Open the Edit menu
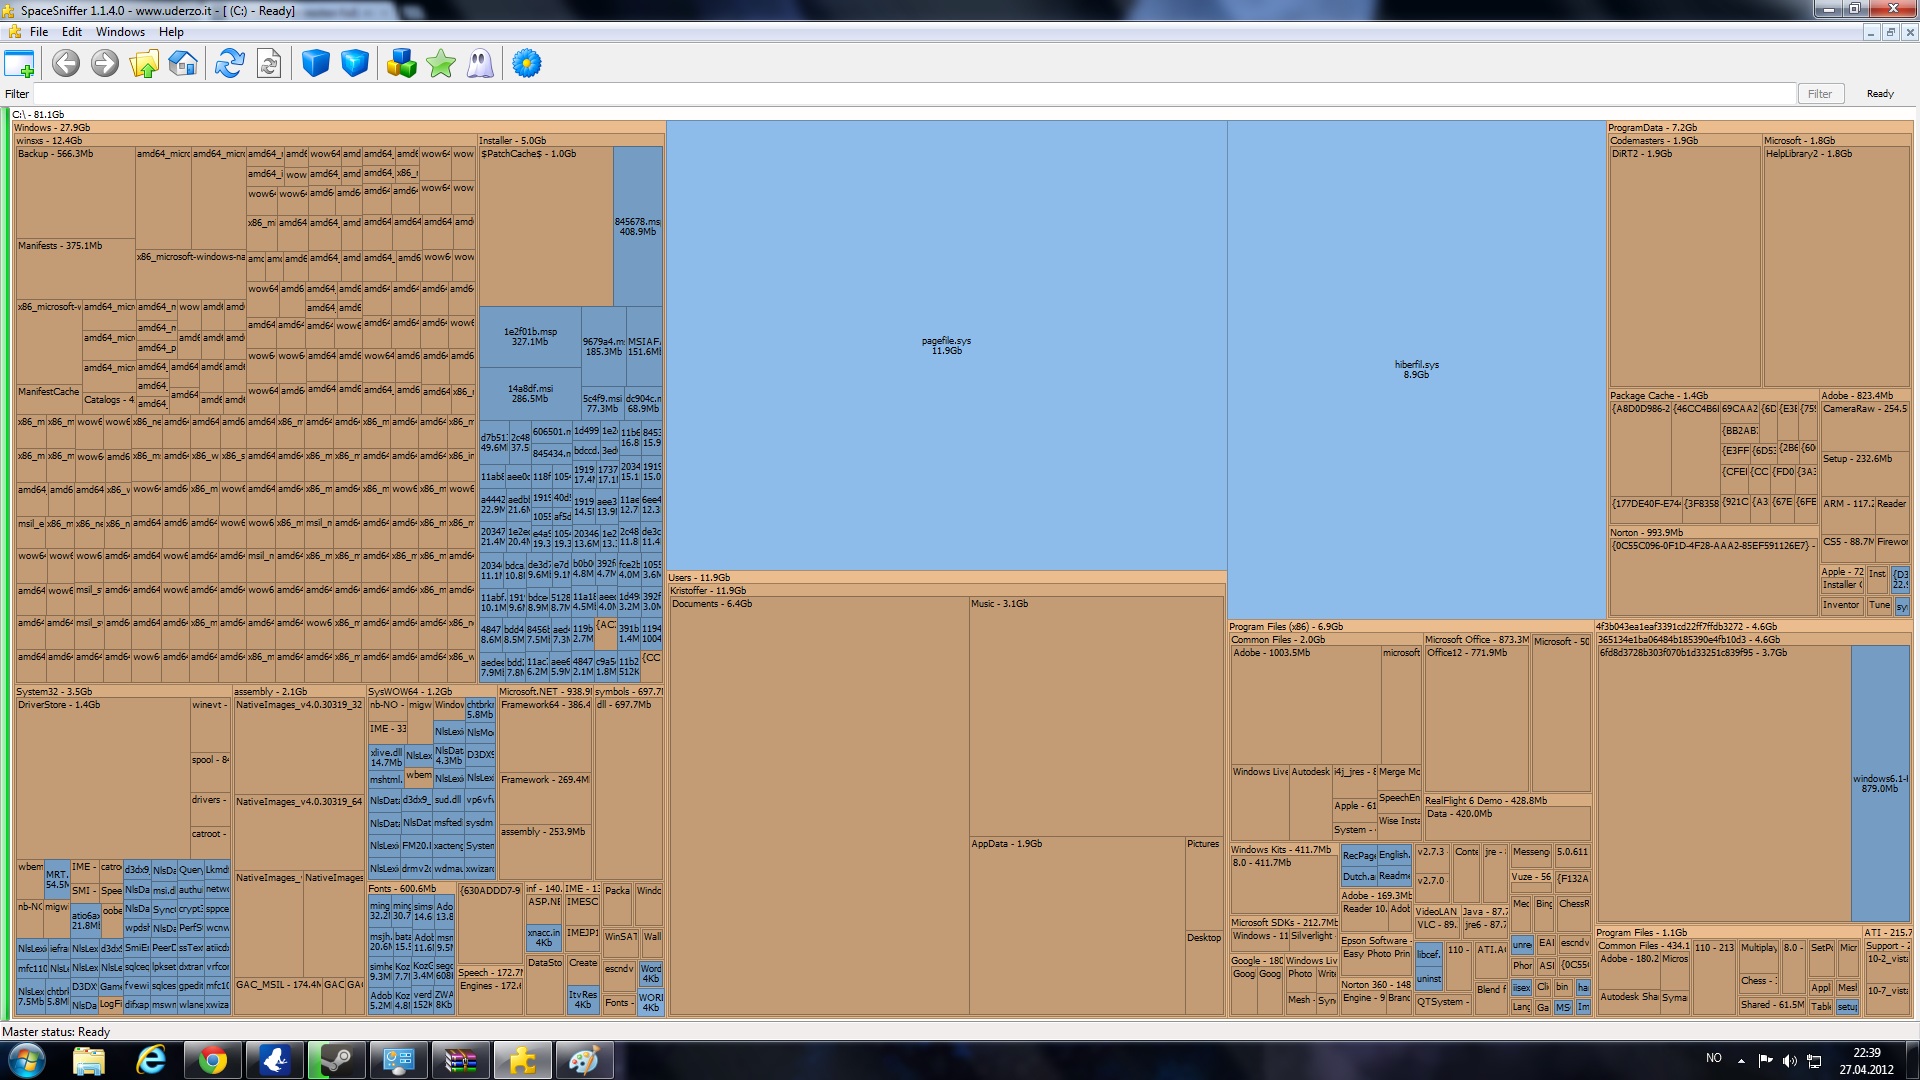 (x=72, y=32)
